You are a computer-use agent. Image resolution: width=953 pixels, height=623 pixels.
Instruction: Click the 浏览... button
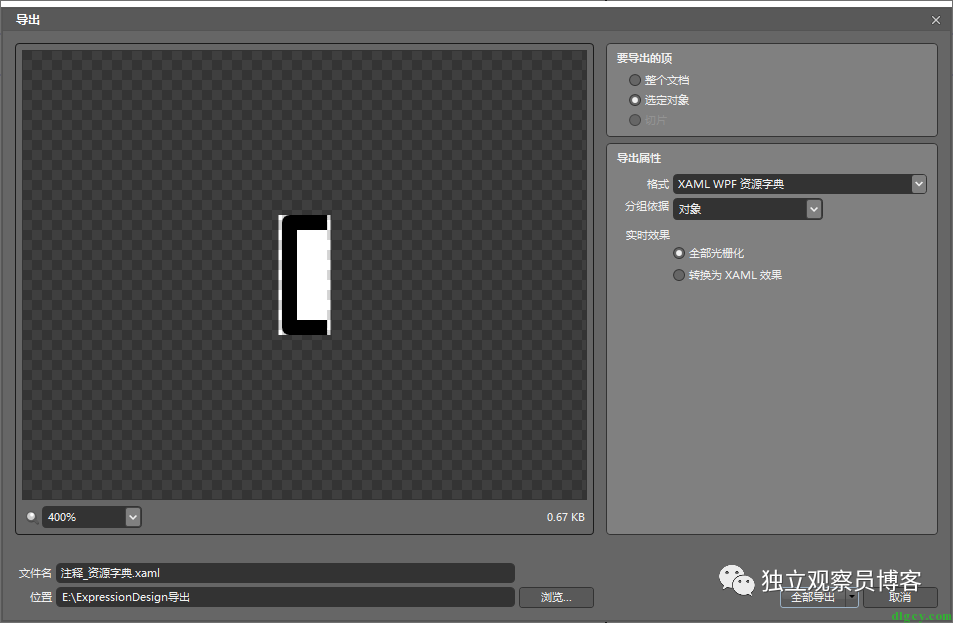pos(556,597)
